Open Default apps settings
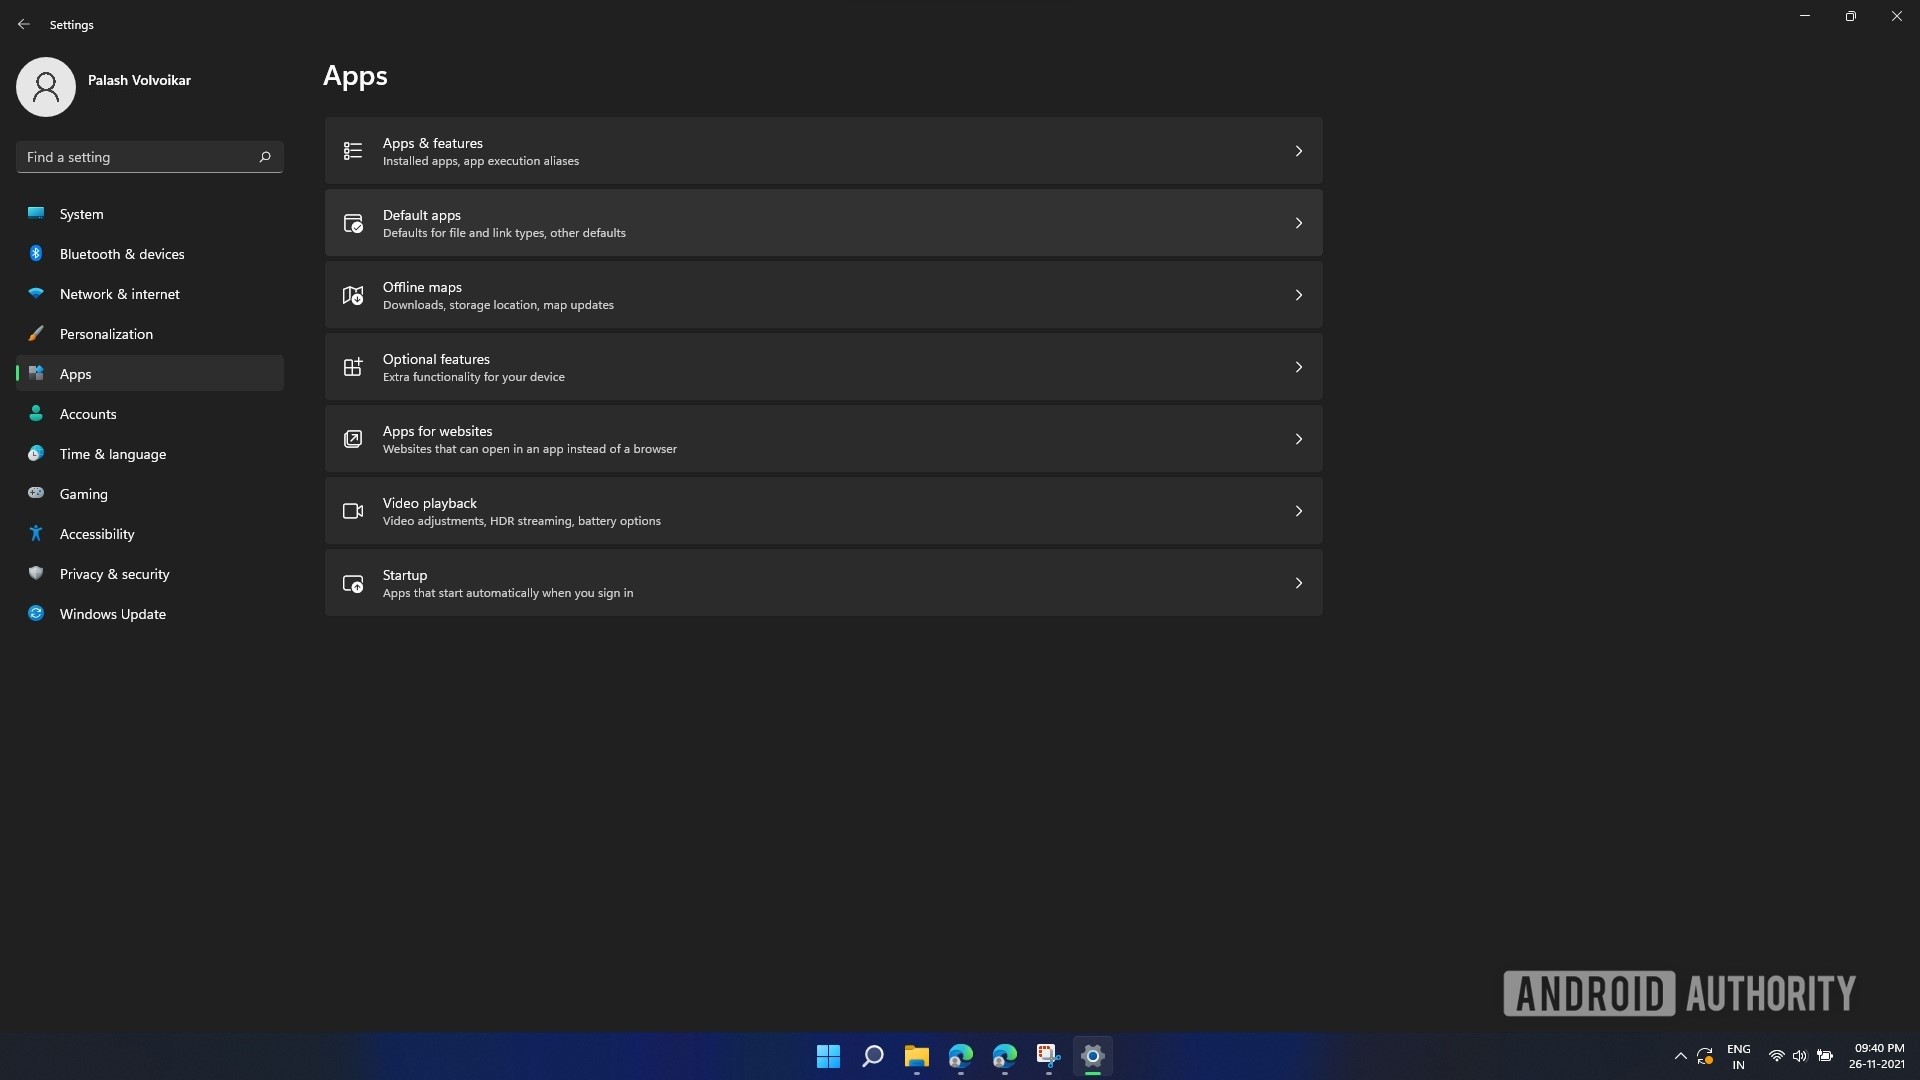Image resolution: width=1920 pixels, height=1080 pixels. (824, 222)
